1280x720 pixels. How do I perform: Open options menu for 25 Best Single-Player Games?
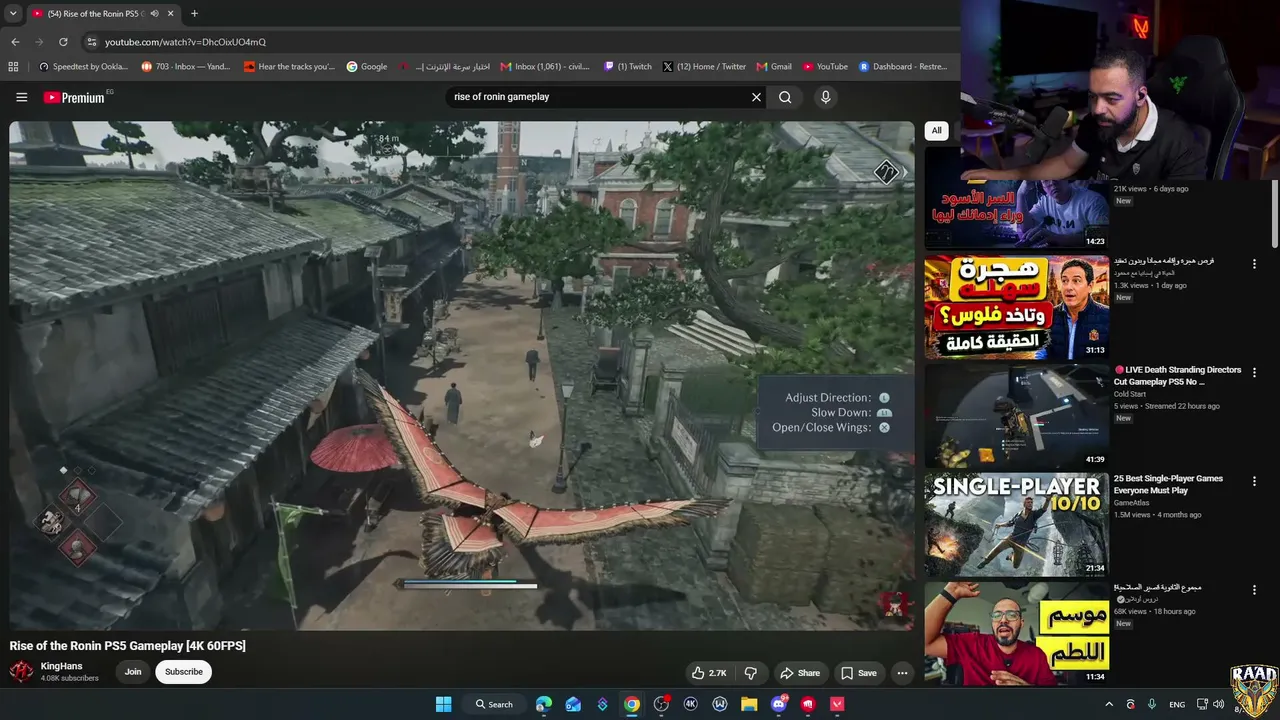click(1254, 482)
